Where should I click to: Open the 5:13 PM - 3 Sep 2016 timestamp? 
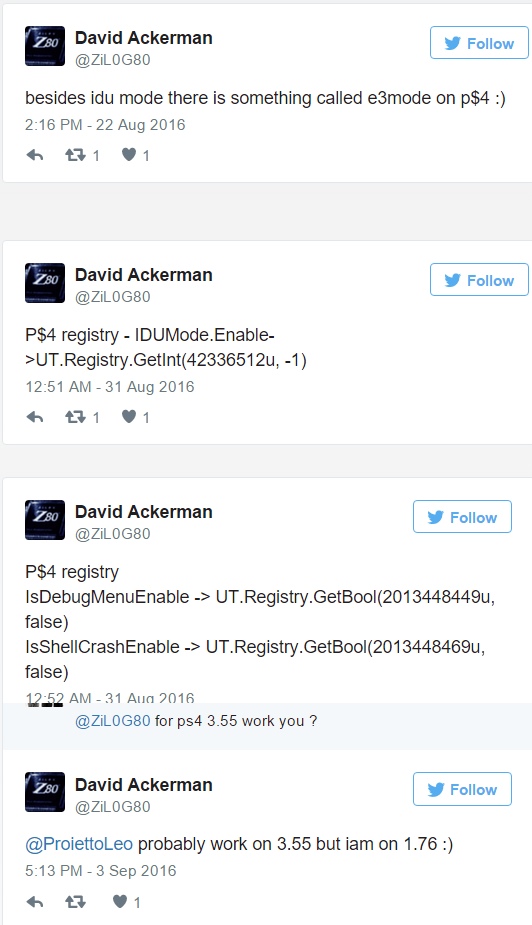[100, 871]
